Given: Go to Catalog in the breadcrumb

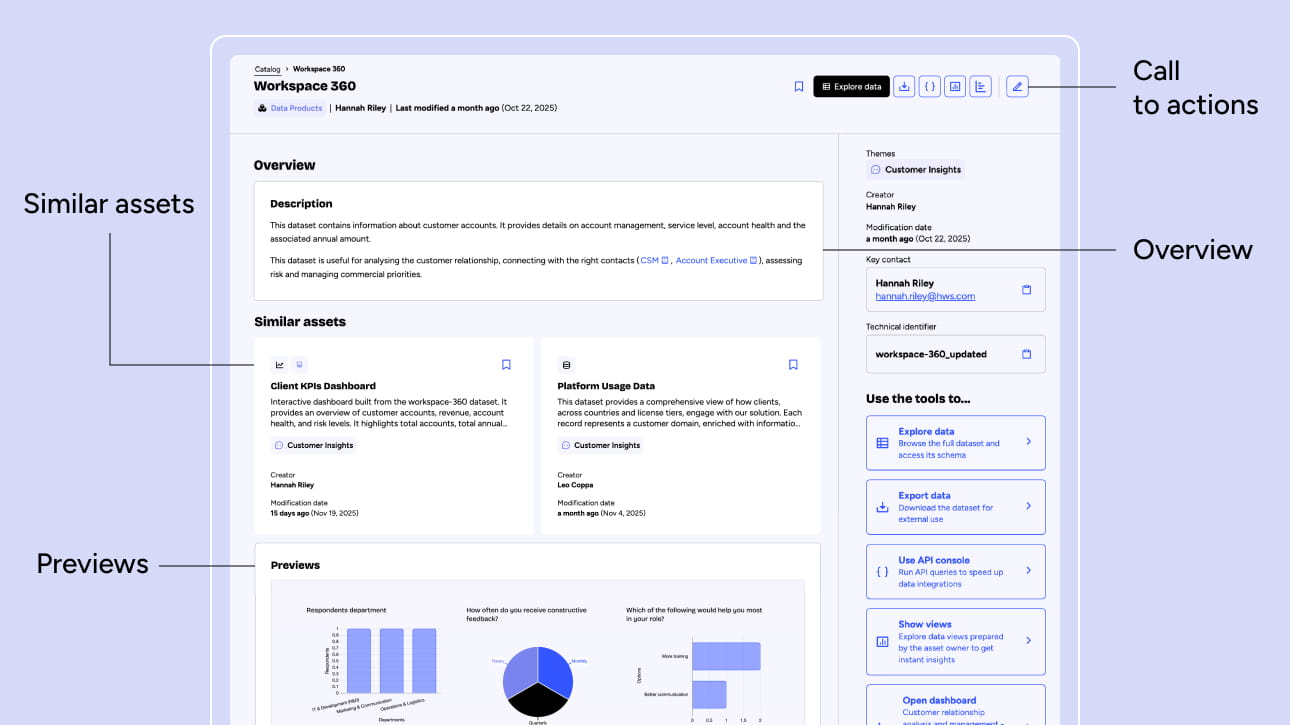Looking at the screenshot, I should 267,69.
